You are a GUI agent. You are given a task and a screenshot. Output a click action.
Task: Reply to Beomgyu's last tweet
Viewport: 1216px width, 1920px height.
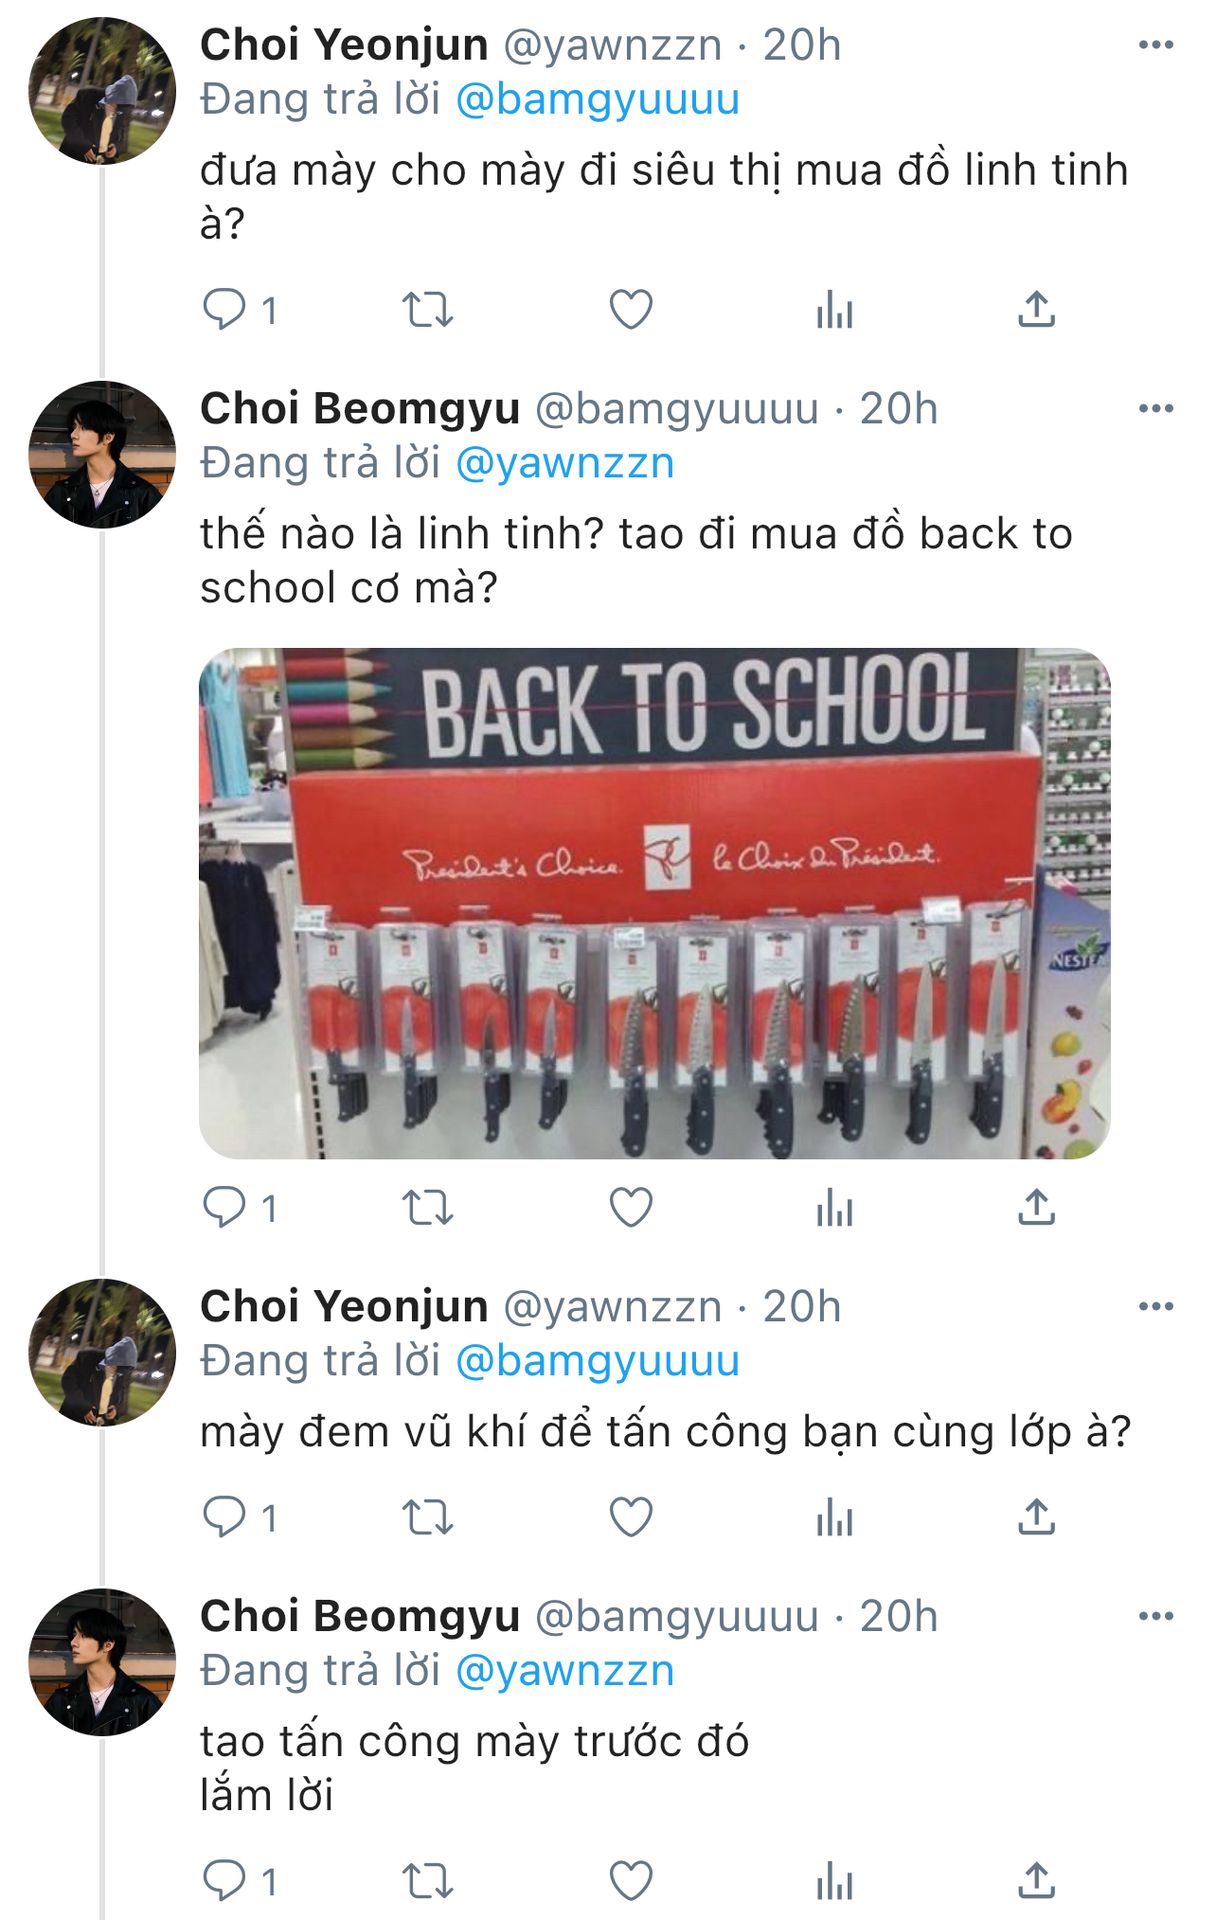point(224,1881)
